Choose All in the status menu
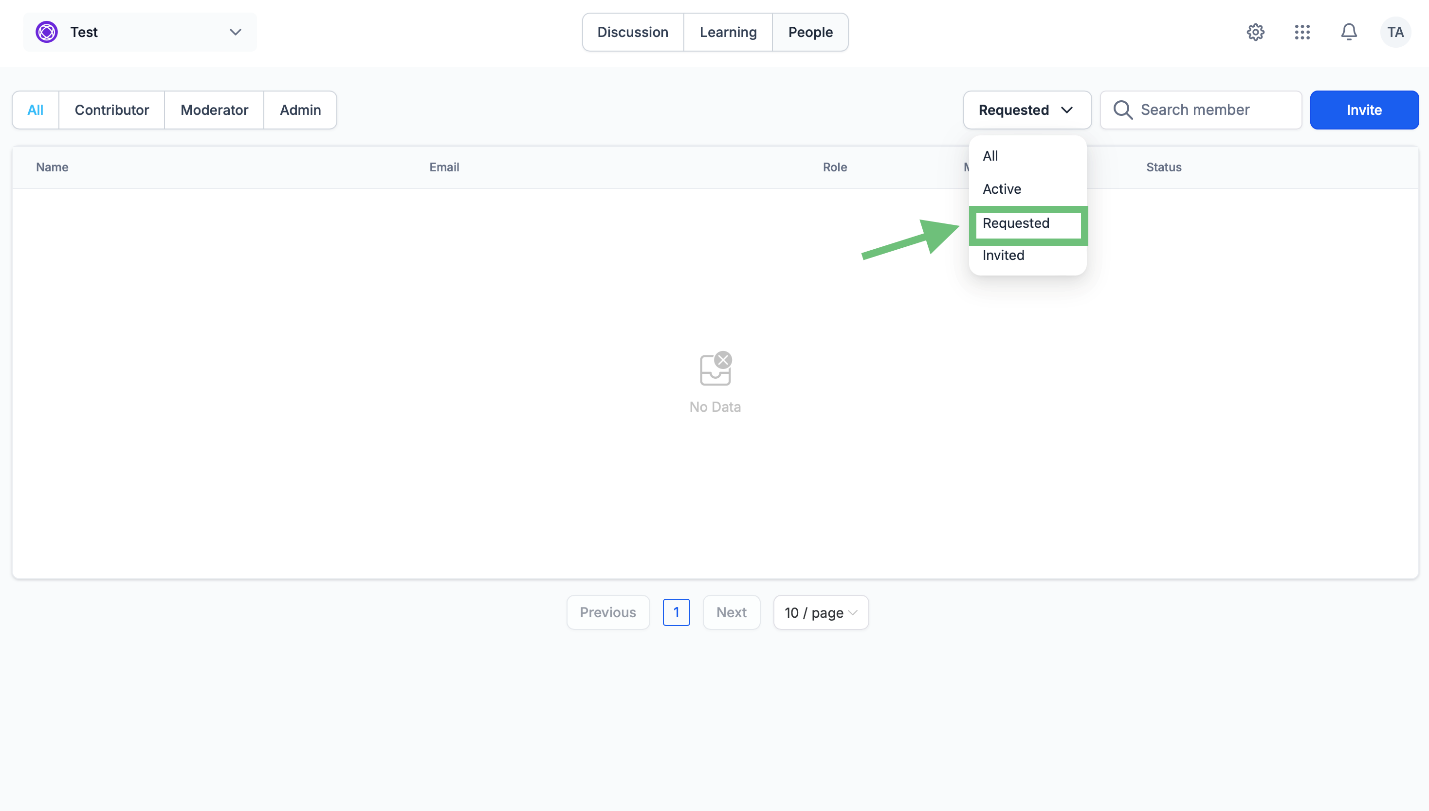The image size is (1429, 811). pyautogui.click(x=1027, y=156)
